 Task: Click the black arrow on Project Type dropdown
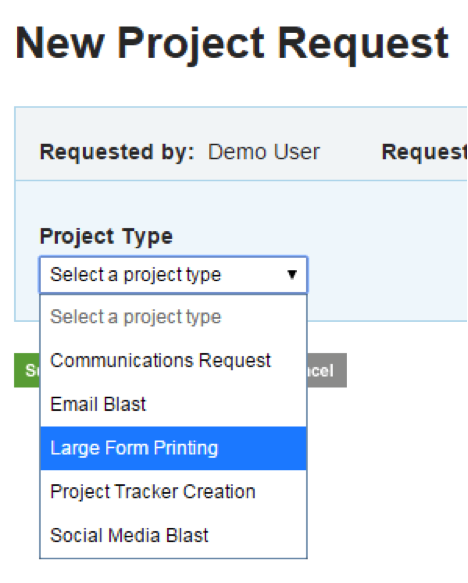tap(292, 275)
